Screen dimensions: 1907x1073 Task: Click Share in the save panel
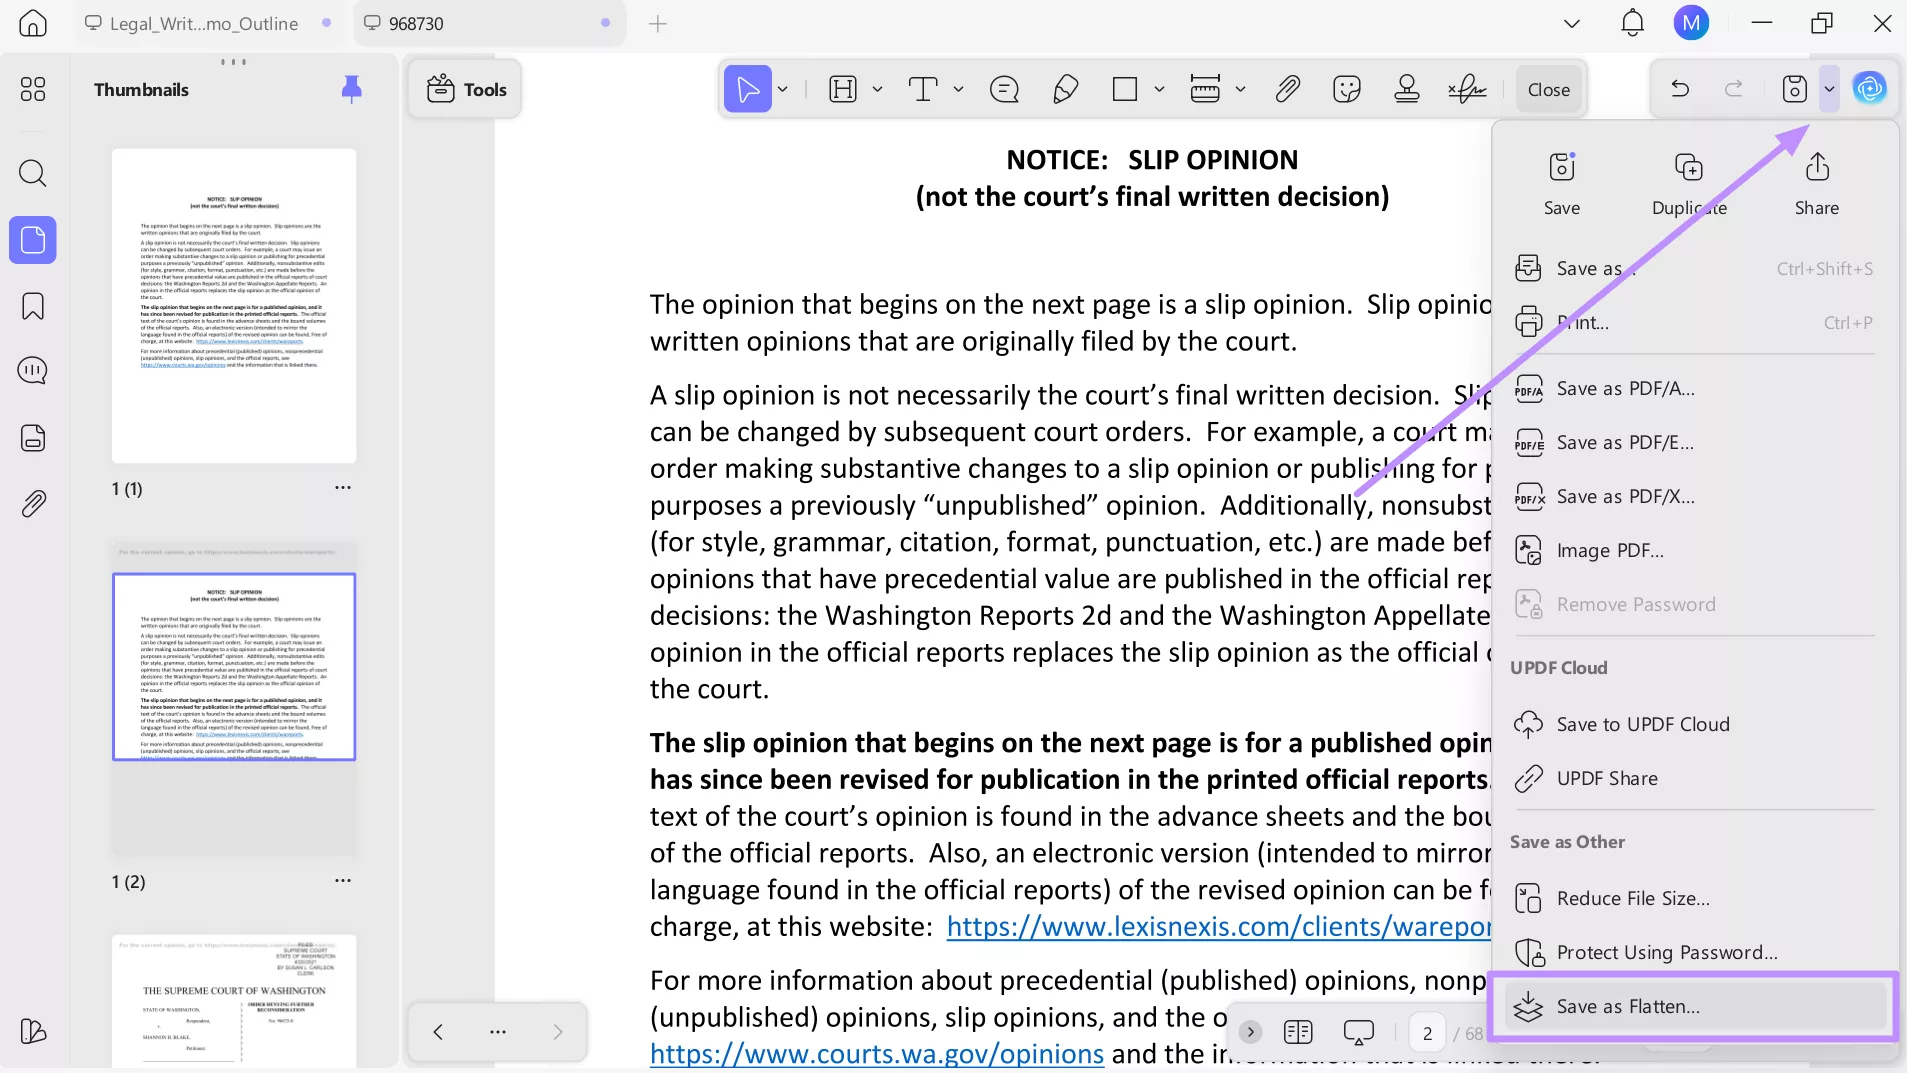[1816, 184]
